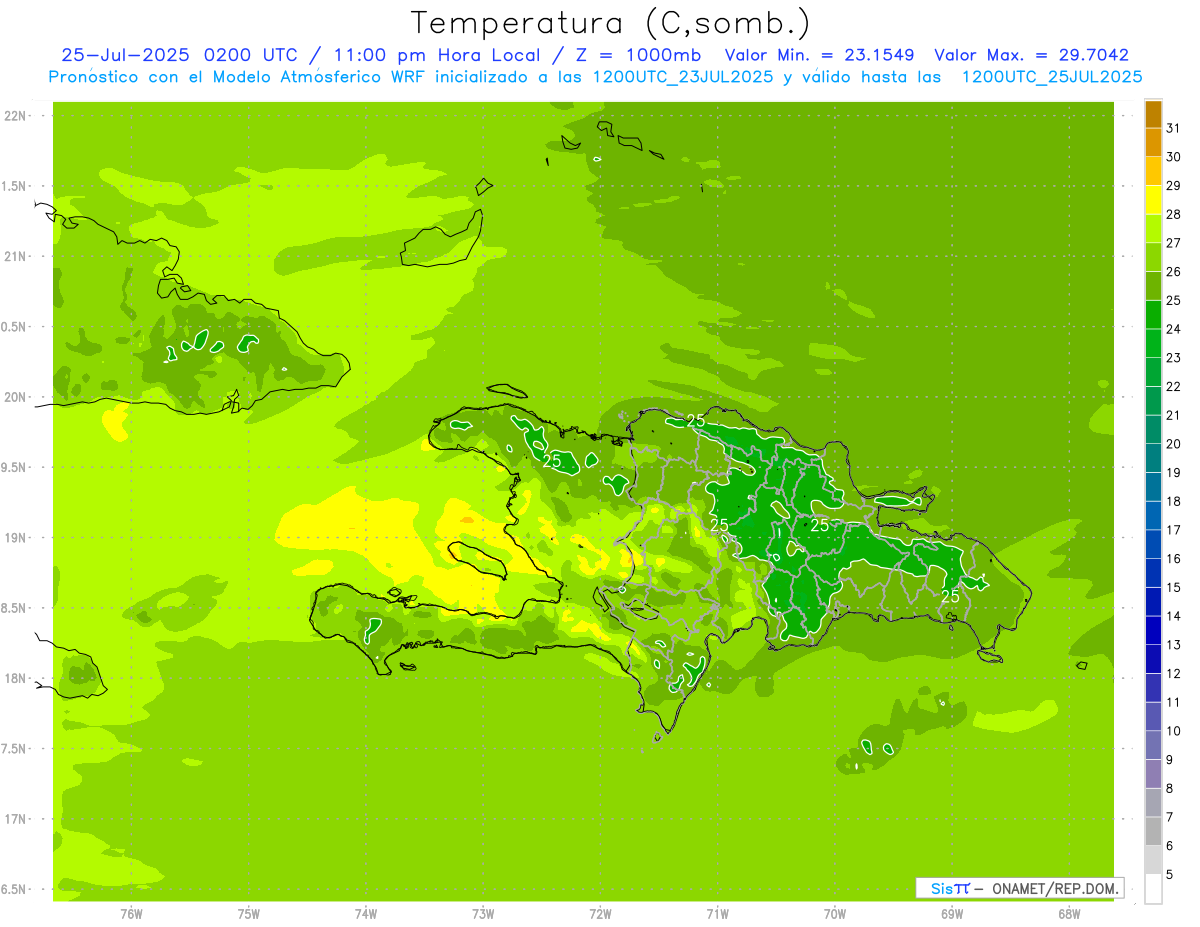
Task: Click the "73W" longitude axis label
Action: click(483, 913)
